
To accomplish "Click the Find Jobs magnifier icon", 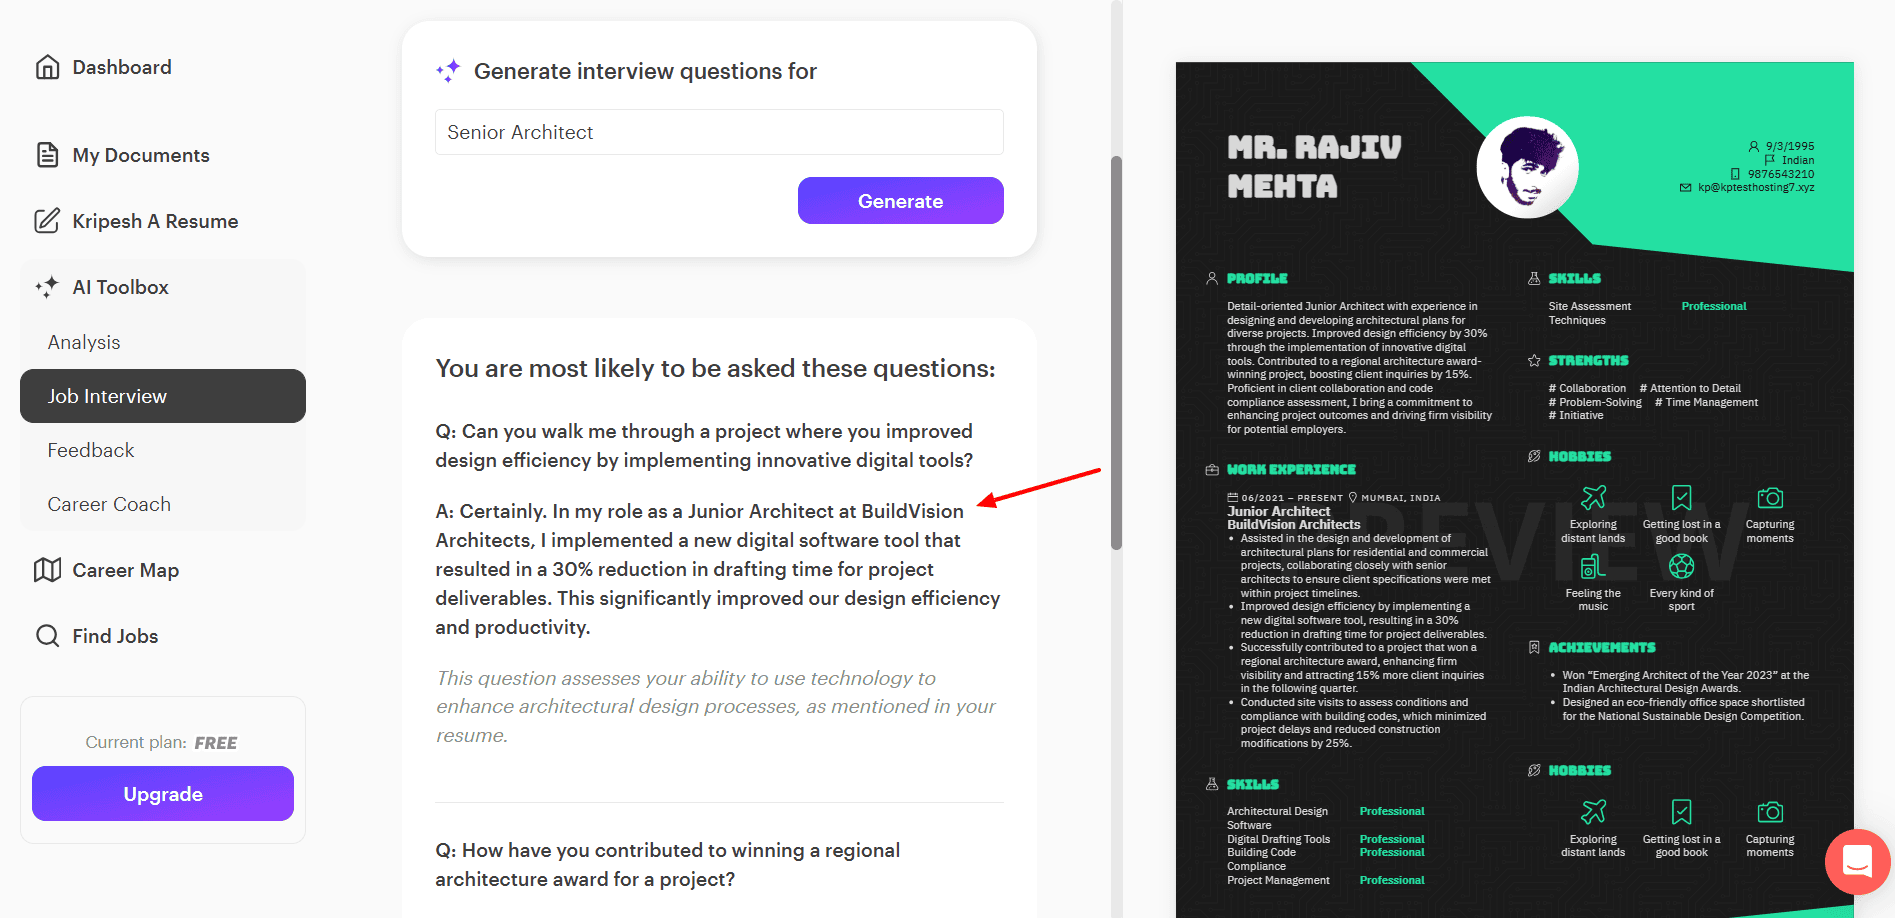I will tap(47, 636).
